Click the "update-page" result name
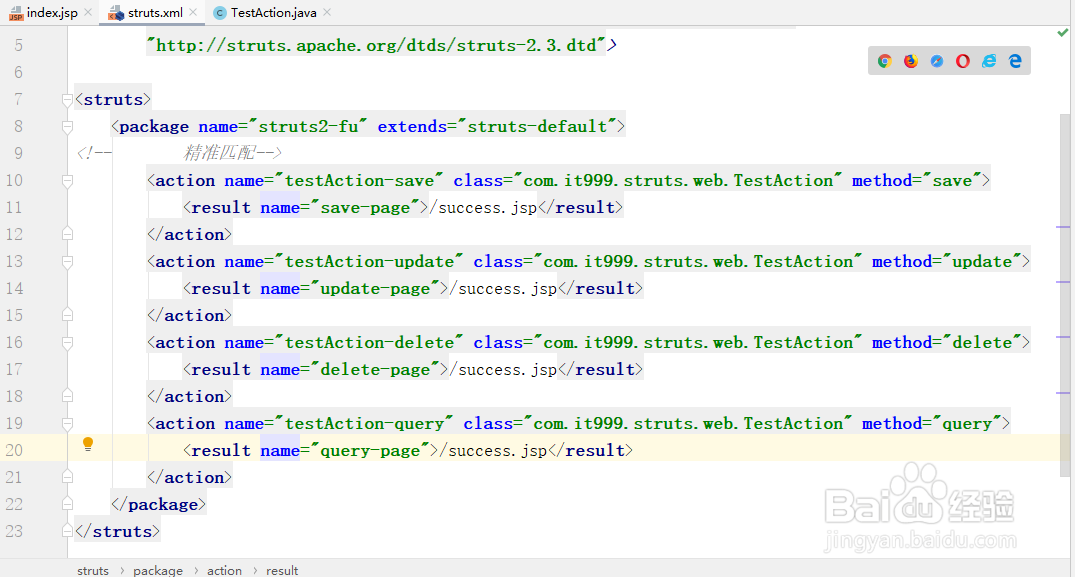 375,288
